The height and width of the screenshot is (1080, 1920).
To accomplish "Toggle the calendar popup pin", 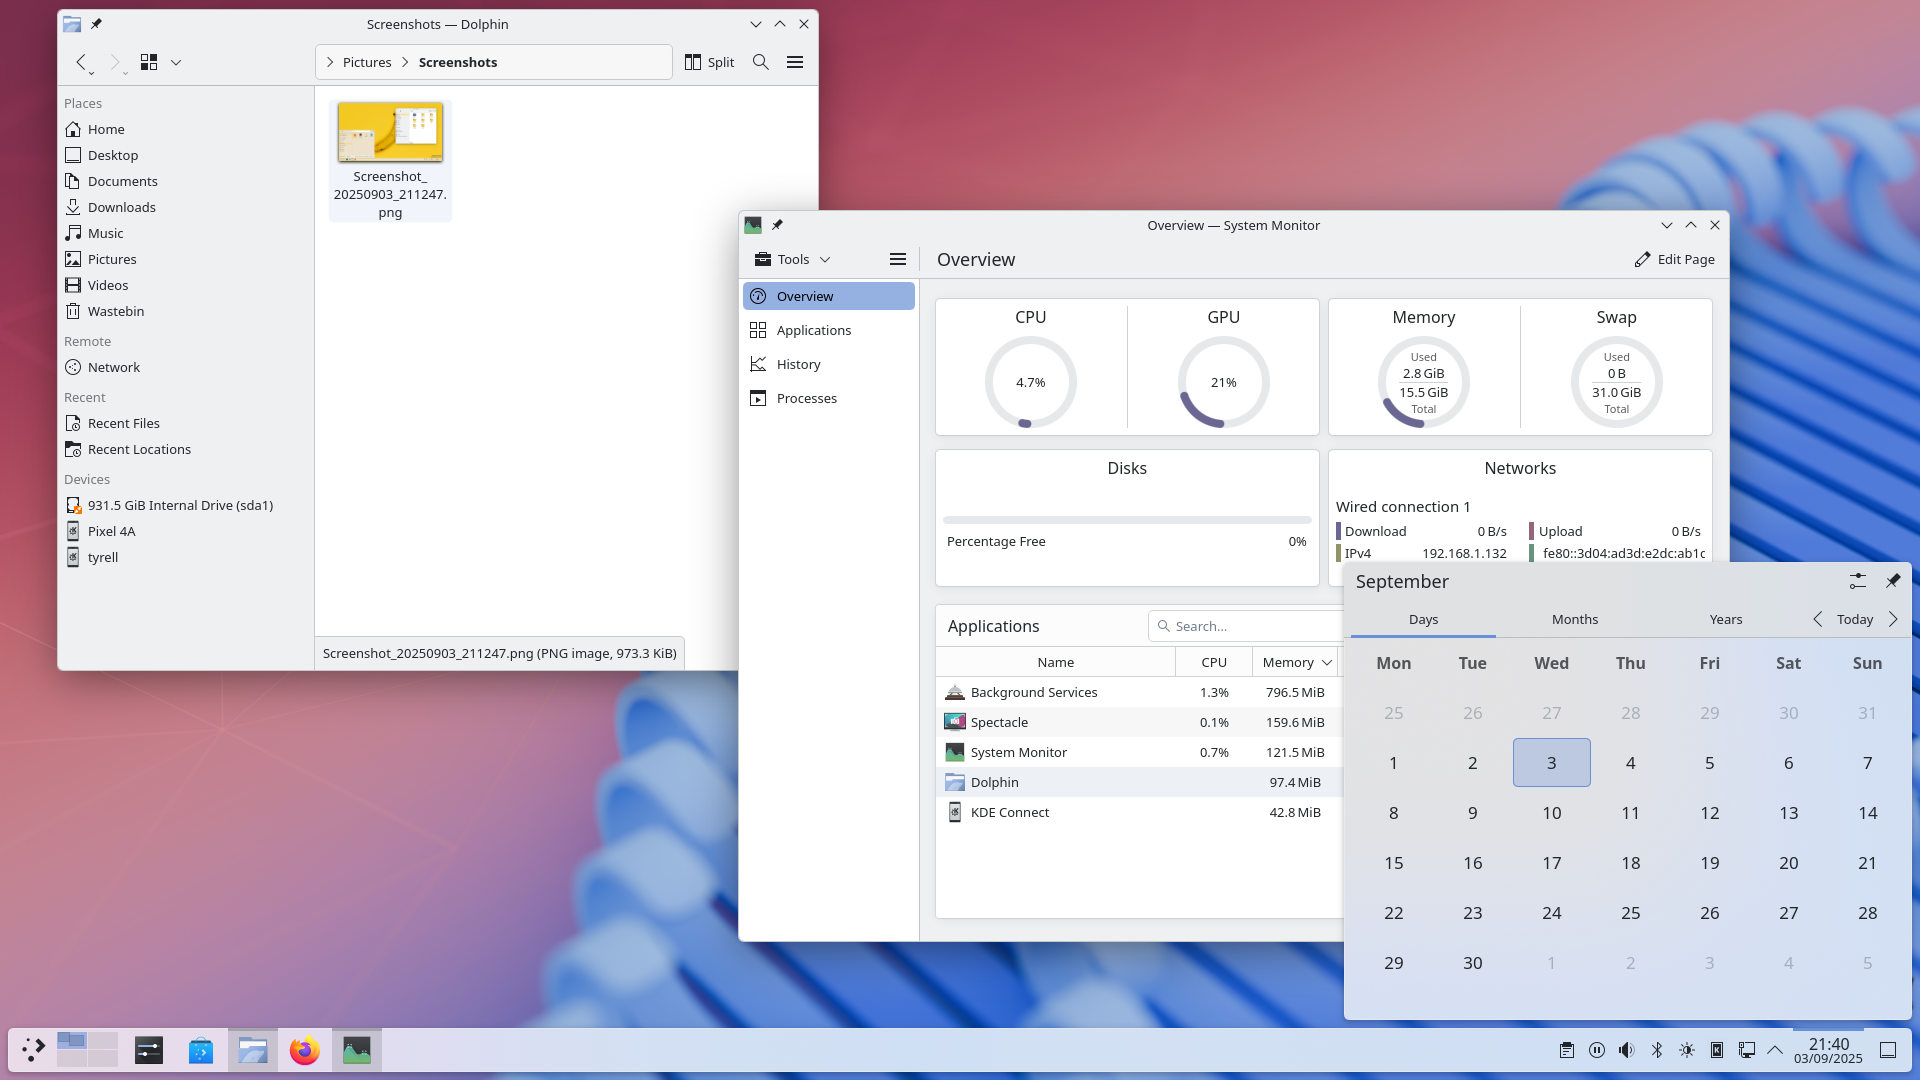I will [x=1892, y=581].
